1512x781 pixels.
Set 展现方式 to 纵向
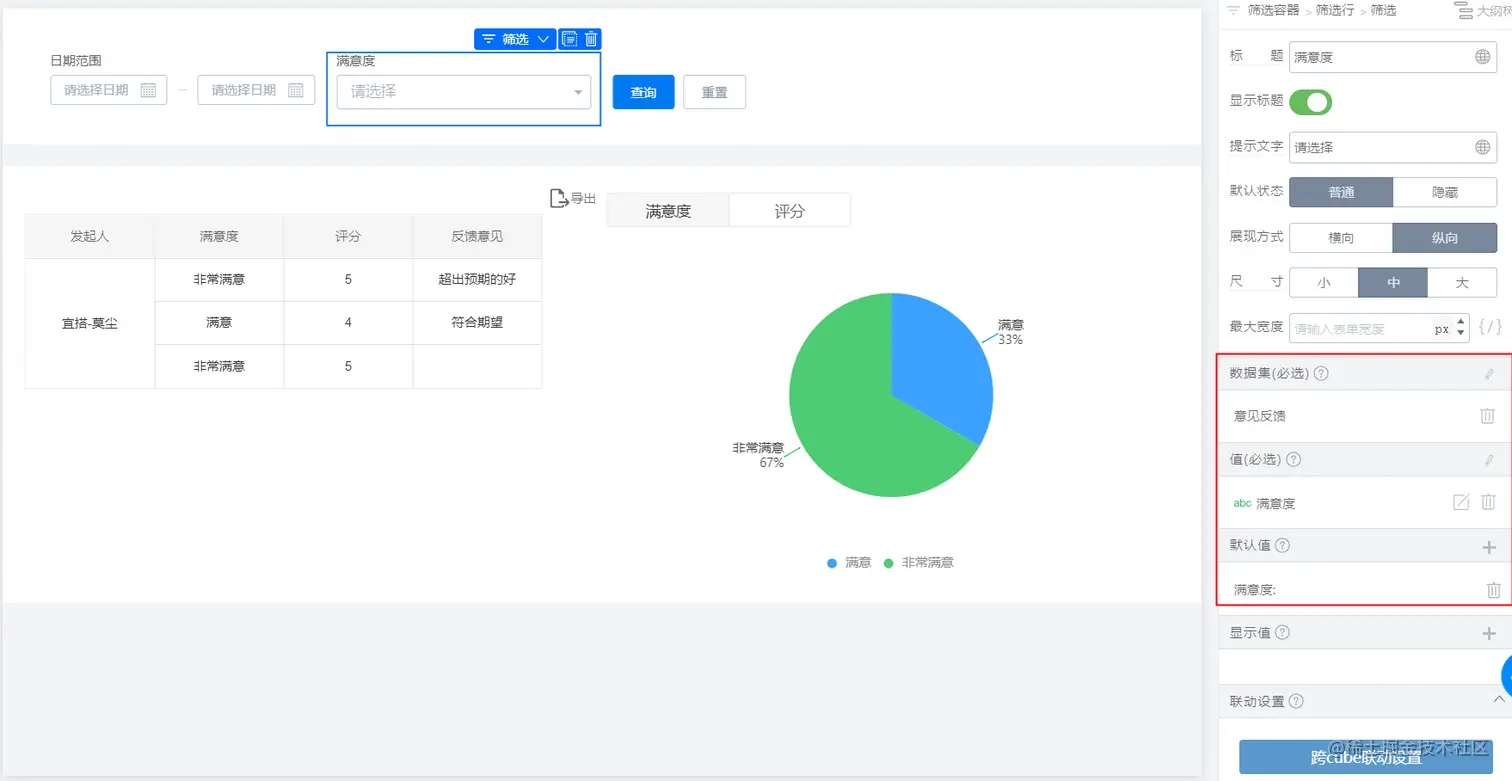[x=1445, y=238]
